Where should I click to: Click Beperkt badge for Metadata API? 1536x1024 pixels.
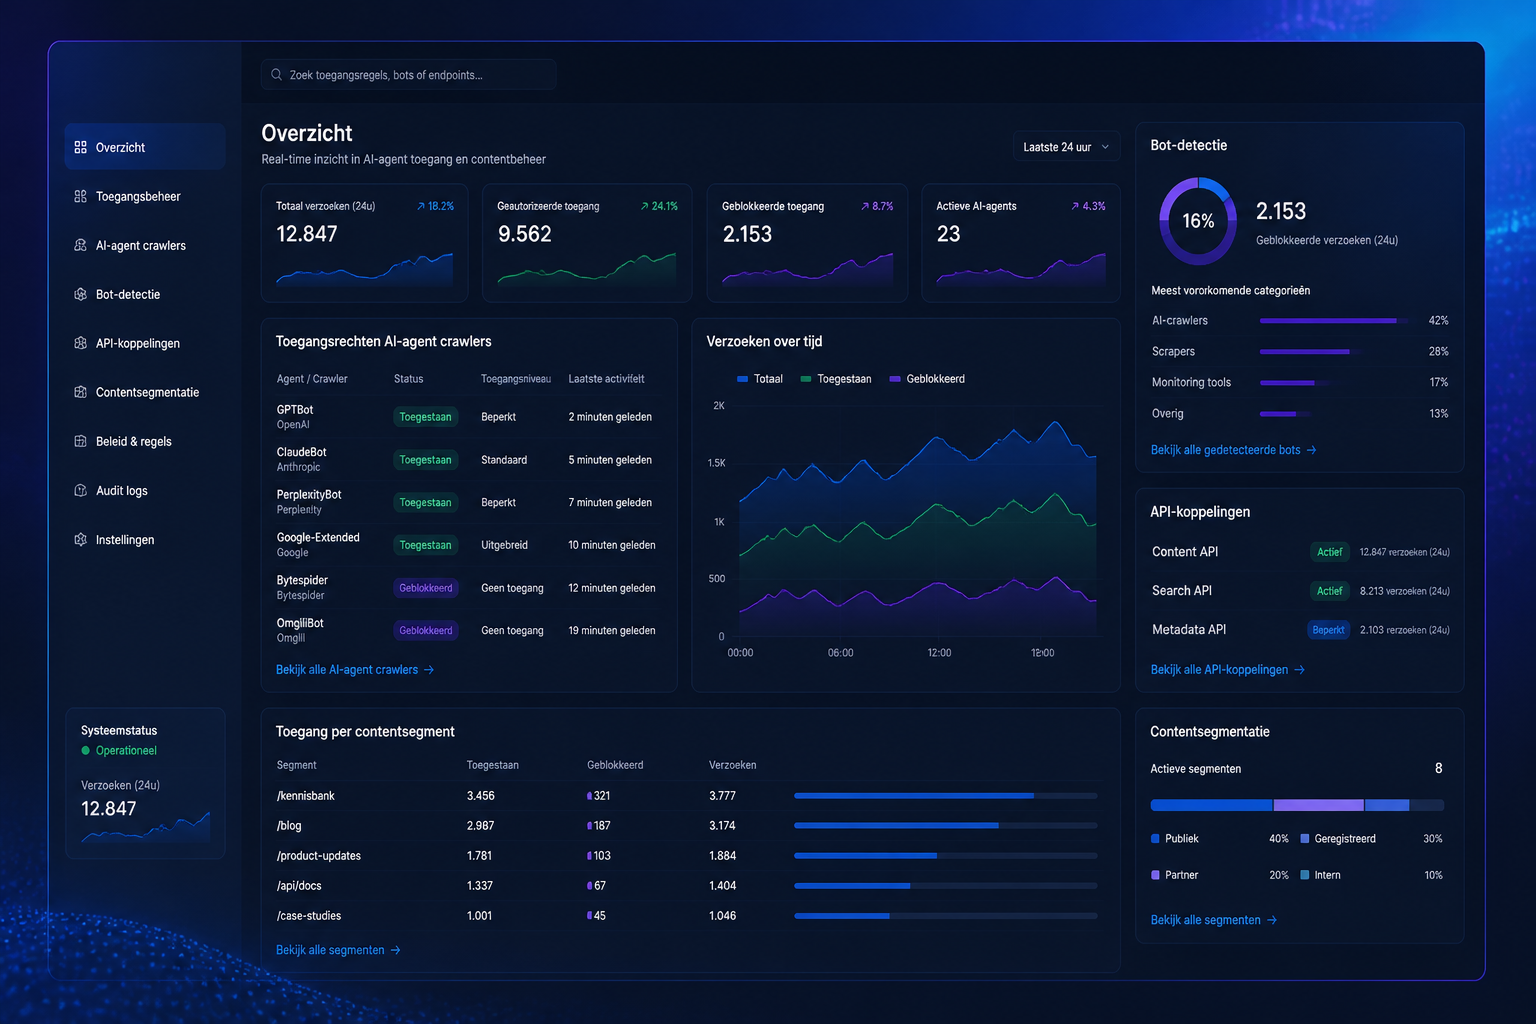tap(1328, 630)
